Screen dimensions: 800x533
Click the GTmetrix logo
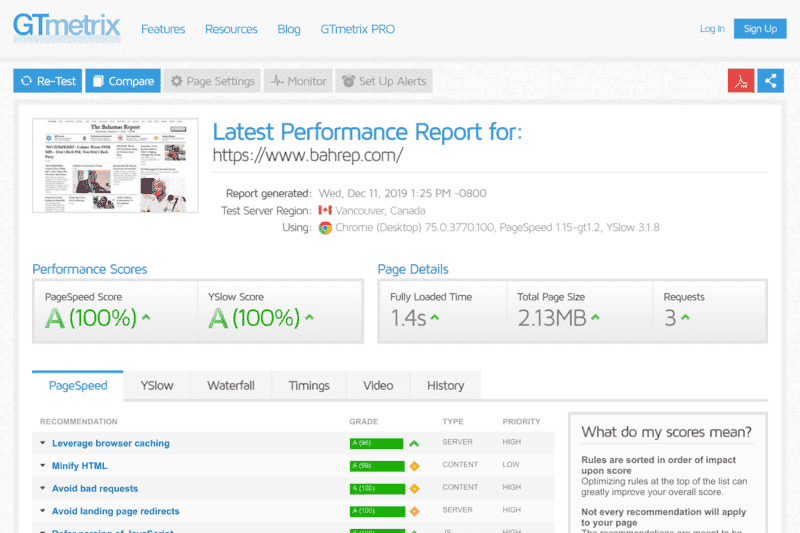click(x=67, y=27)
